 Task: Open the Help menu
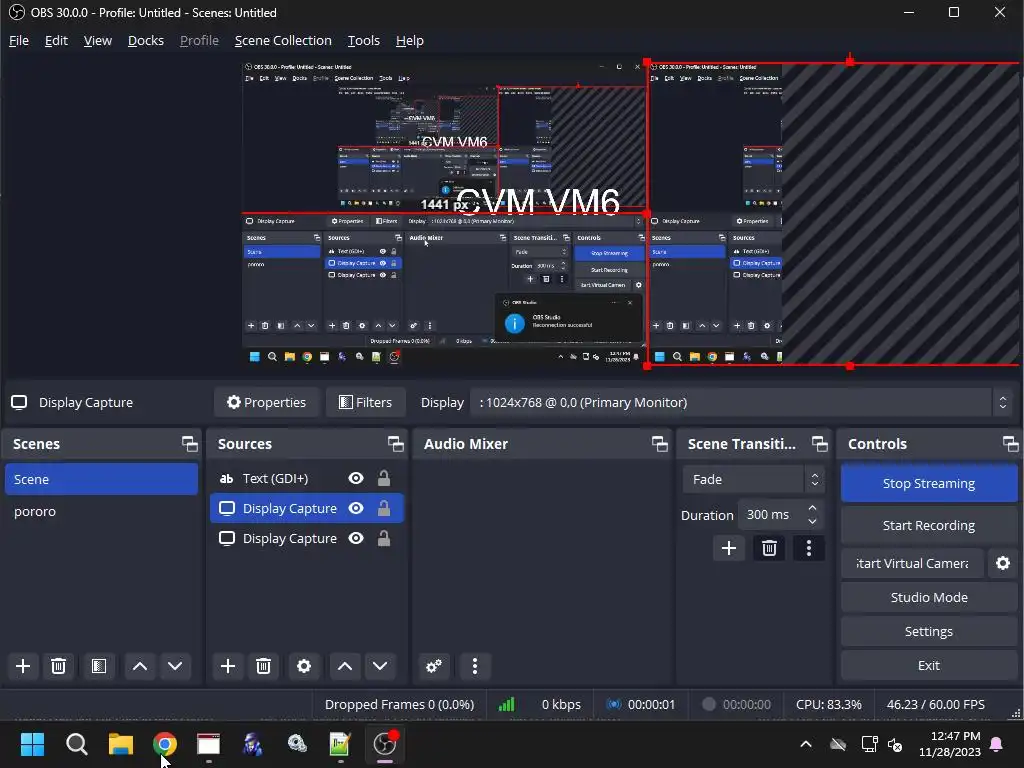pyautogui.click(x=409, y=40)
